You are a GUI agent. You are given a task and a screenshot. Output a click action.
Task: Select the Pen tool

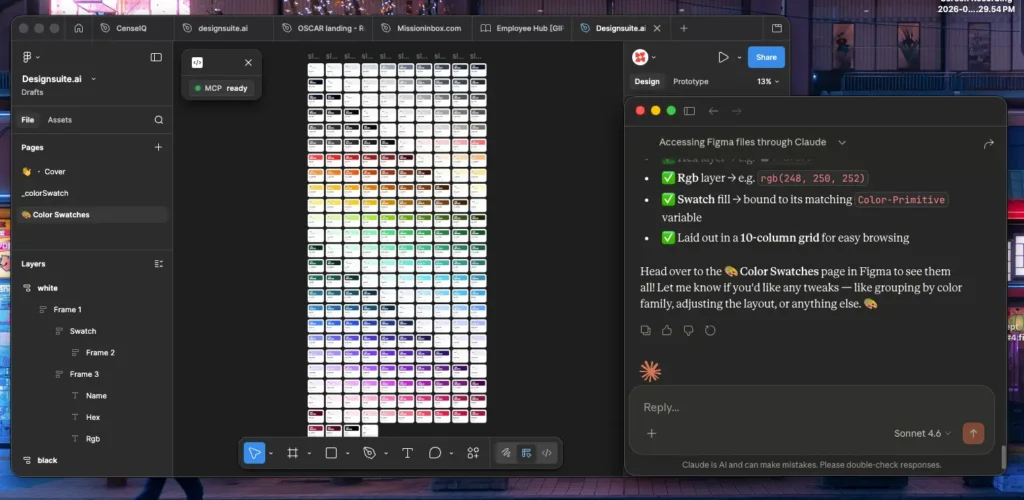pyautogui.click(x=369, y=453)
